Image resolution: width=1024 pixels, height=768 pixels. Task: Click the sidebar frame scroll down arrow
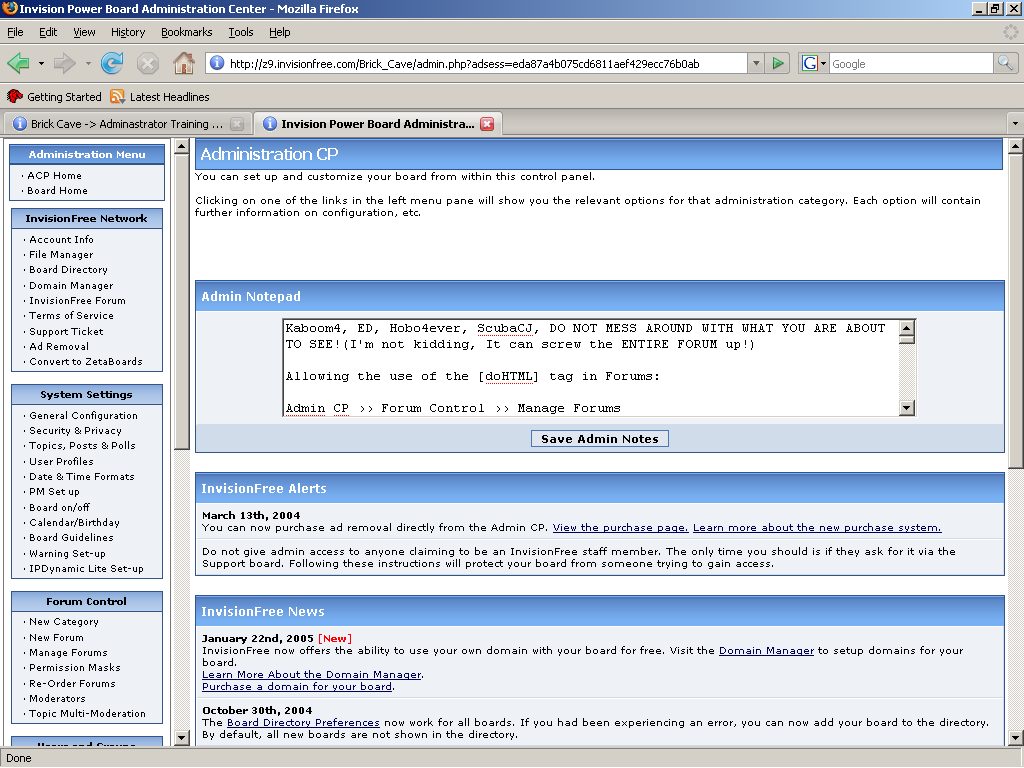(x=182, y=738)
